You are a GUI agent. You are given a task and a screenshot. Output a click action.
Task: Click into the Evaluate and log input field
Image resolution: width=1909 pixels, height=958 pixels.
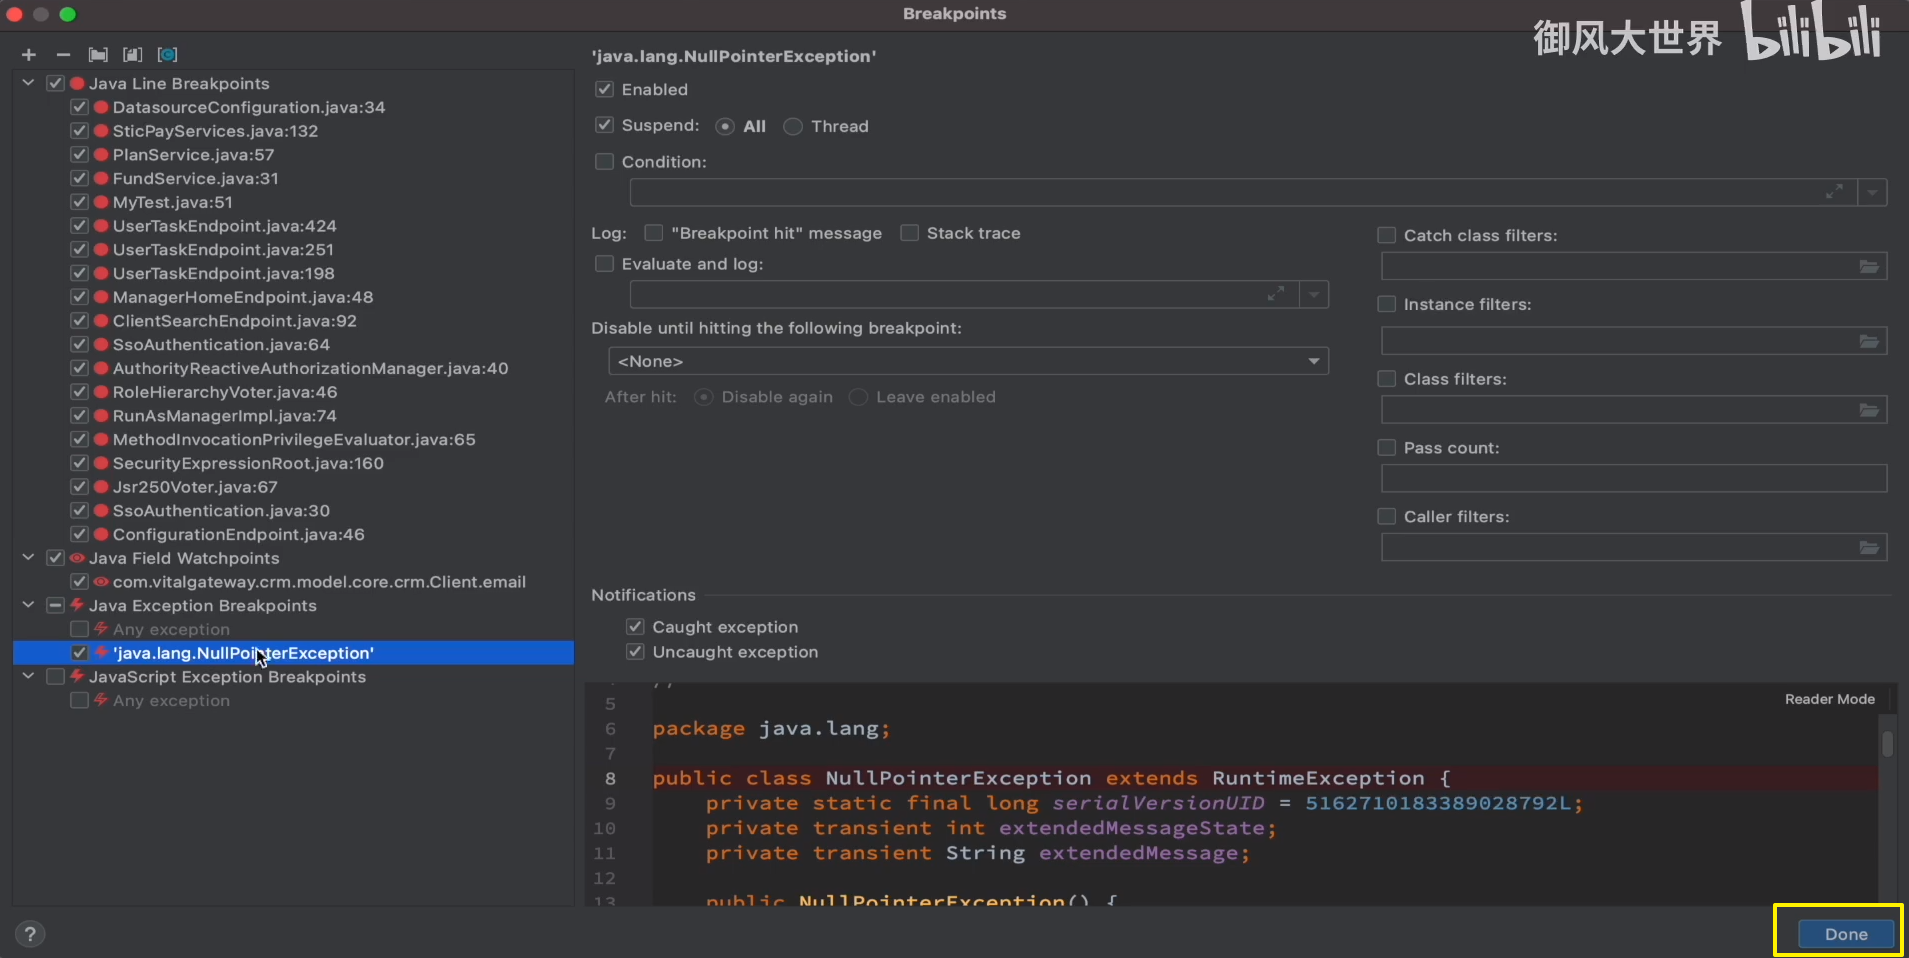tap(964, 294)
